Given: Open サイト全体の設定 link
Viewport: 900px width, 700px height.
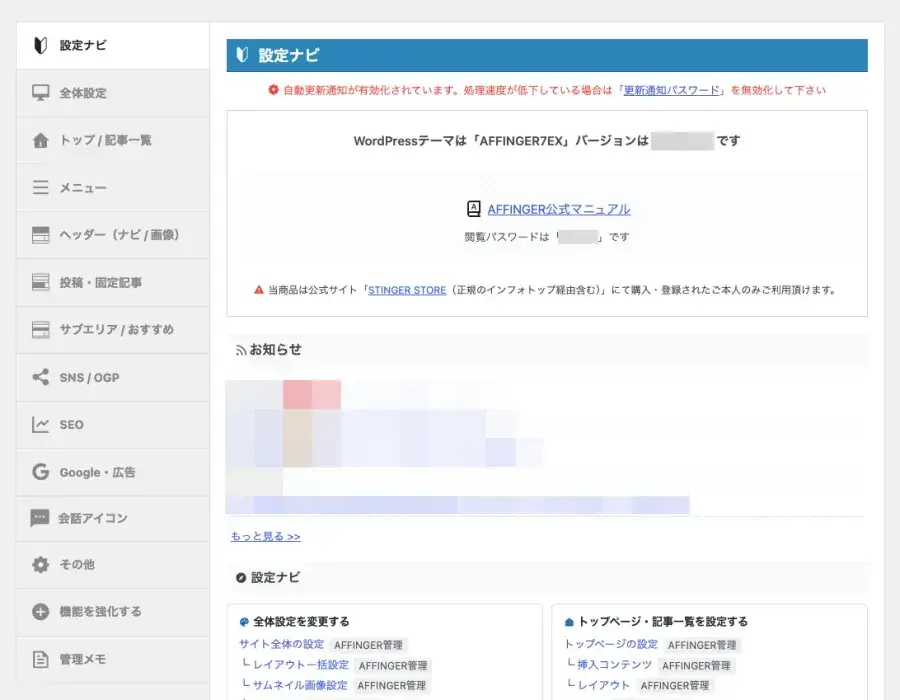Looking at the screenshot, I should [x=281, y=644].
